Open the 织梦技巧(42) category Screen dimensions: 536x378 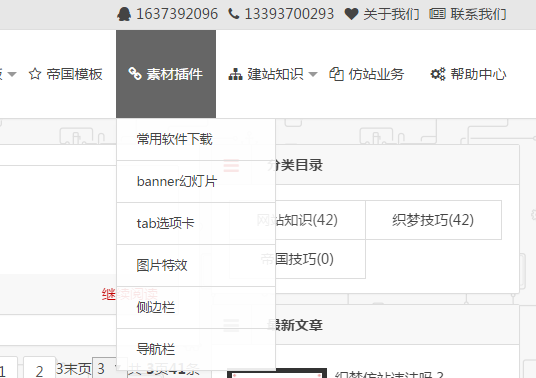(433, 220)
